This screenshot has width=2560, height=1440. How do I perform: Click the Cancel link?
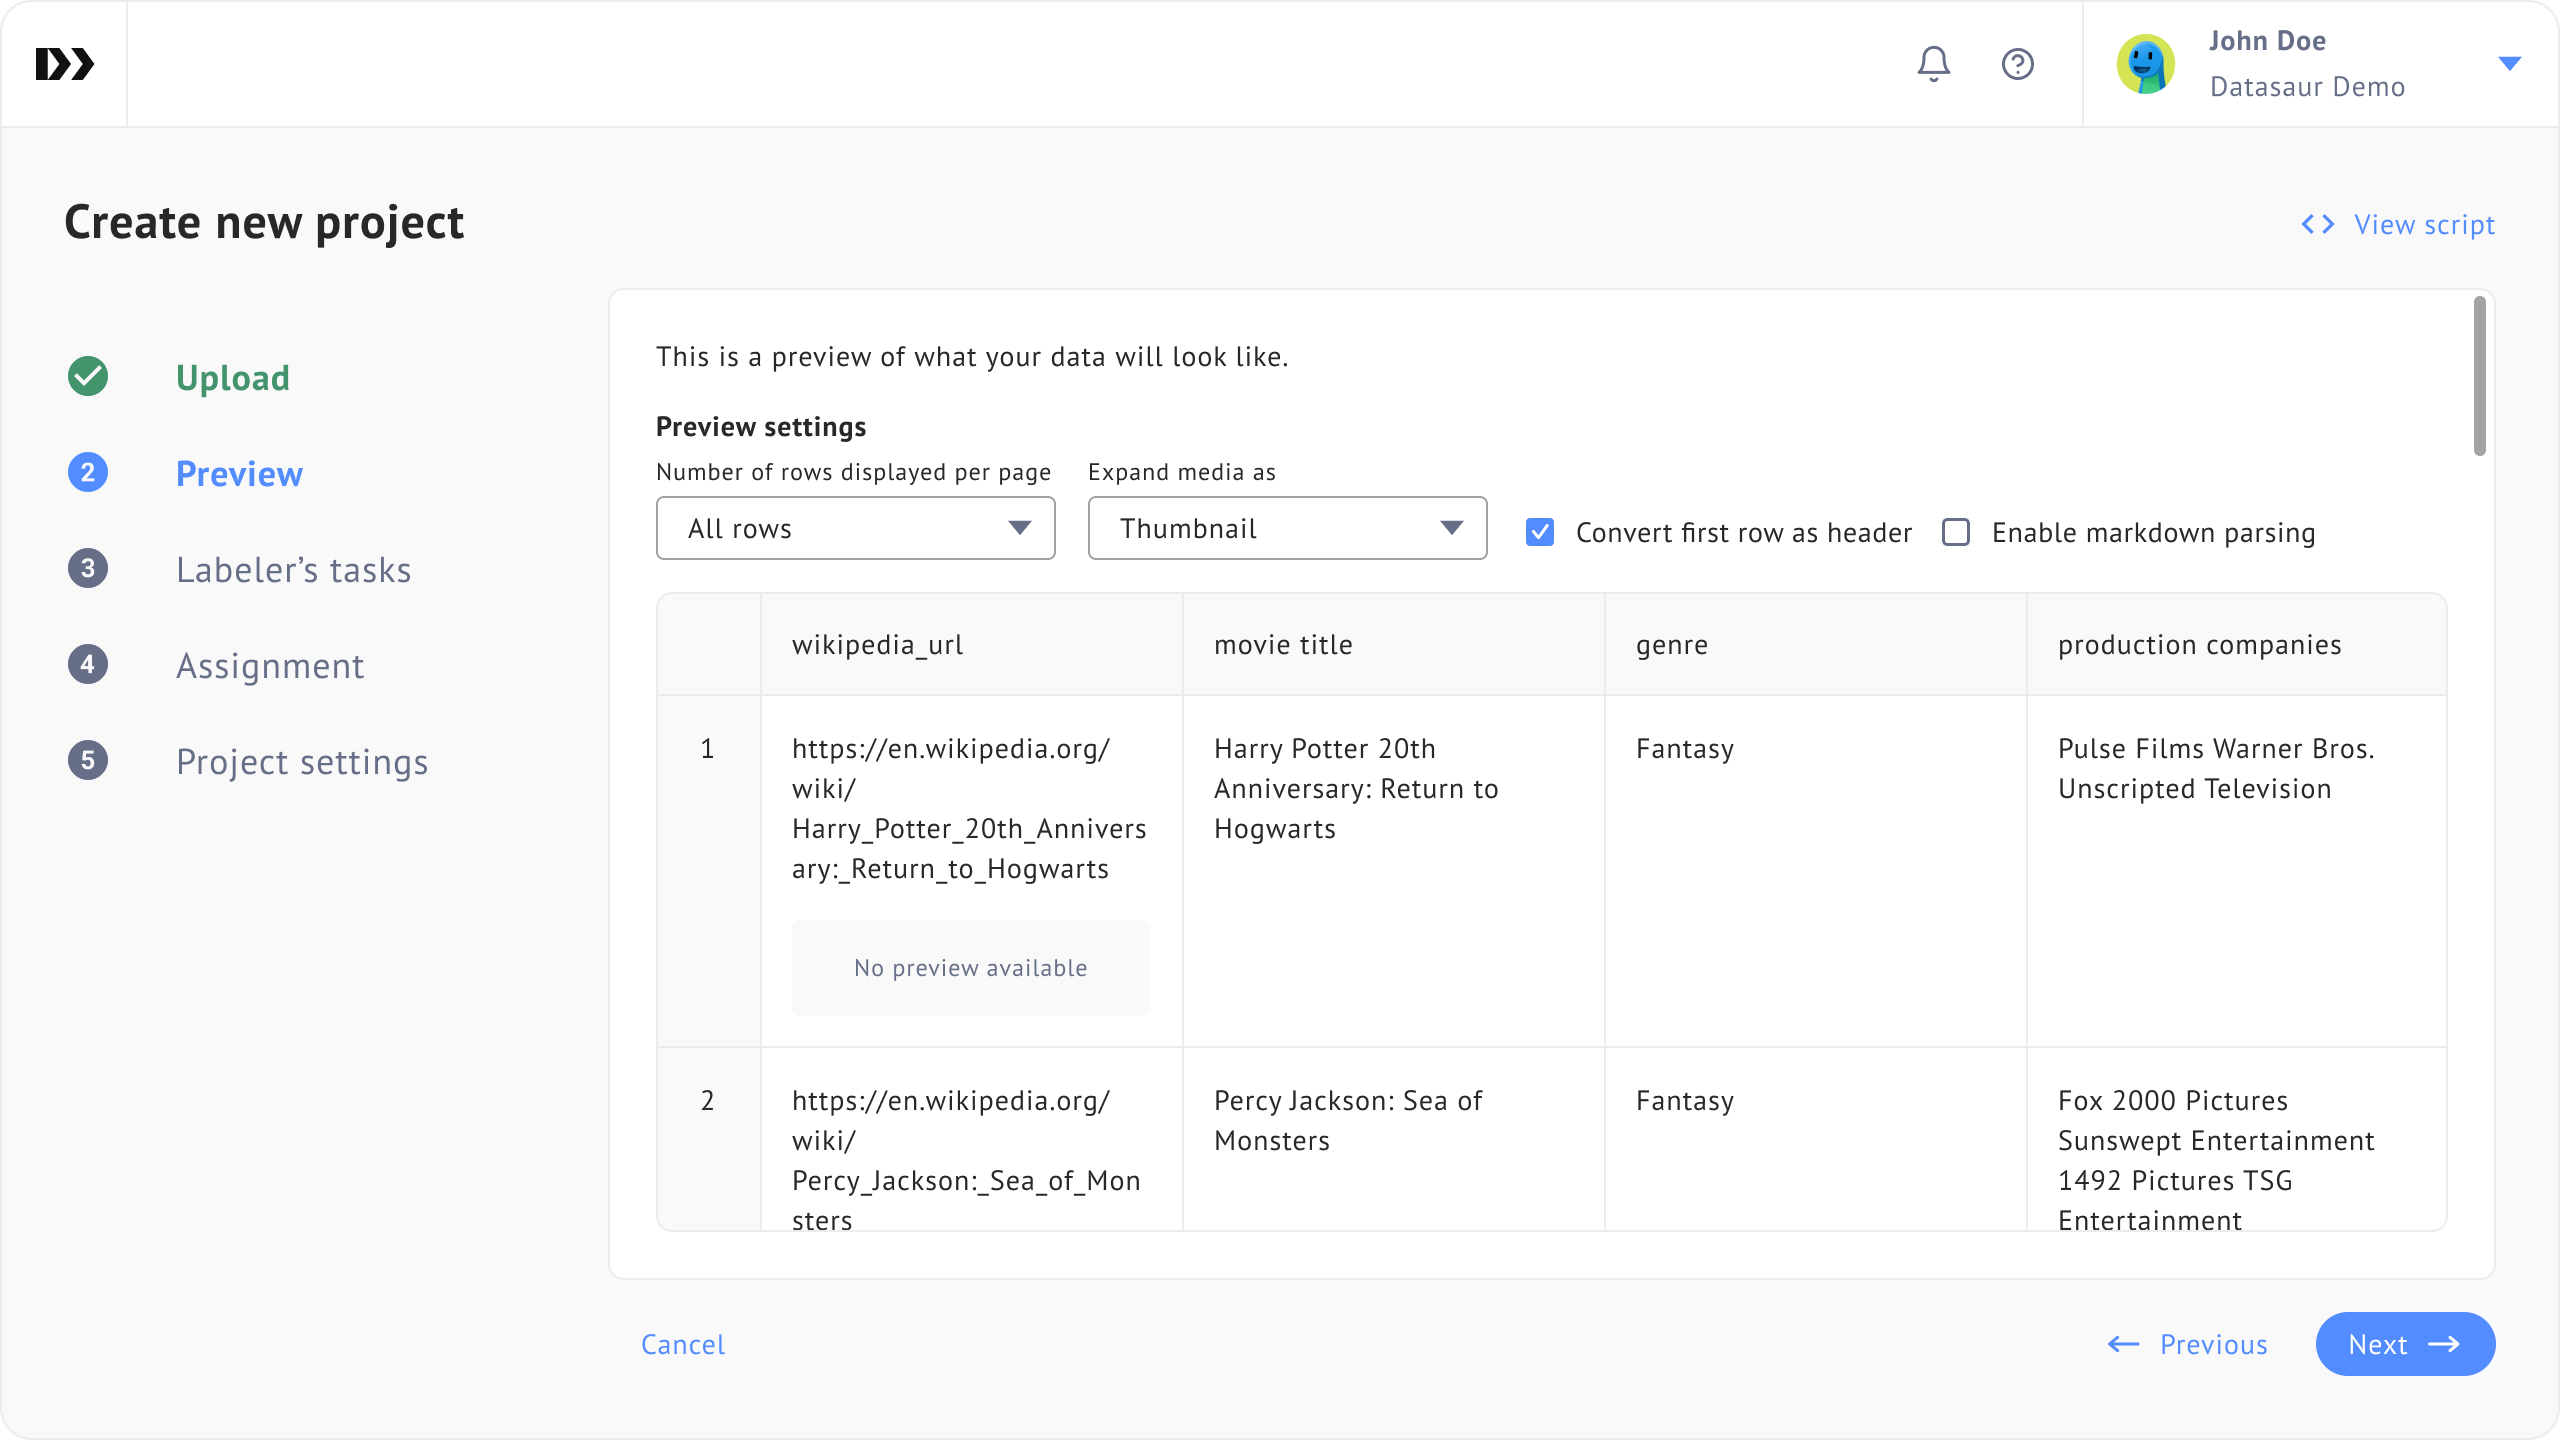683,1345
